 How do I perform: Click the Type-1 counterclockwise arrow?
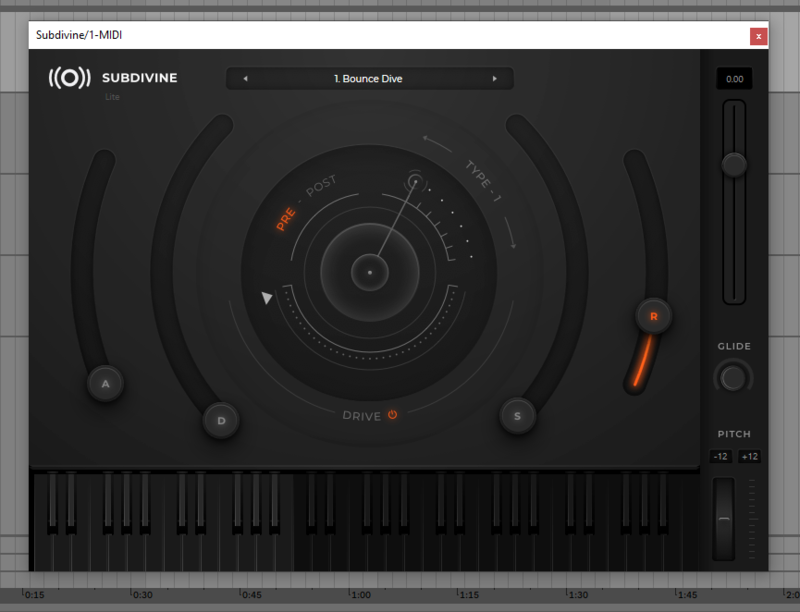[437, 144]
